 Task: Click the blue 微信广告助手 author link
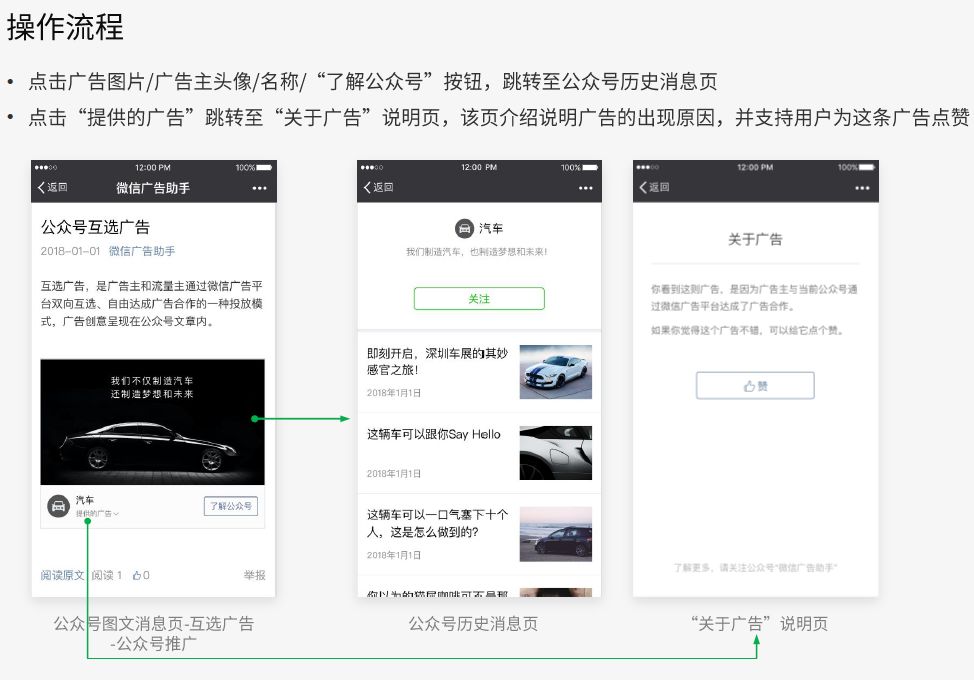(142, 251)
